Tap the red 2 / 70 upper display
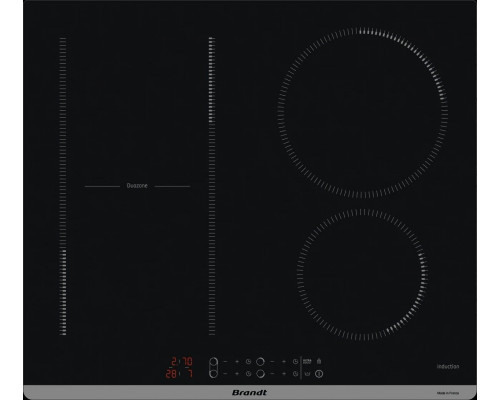The image size is (500, 400). tap(182, 361)
